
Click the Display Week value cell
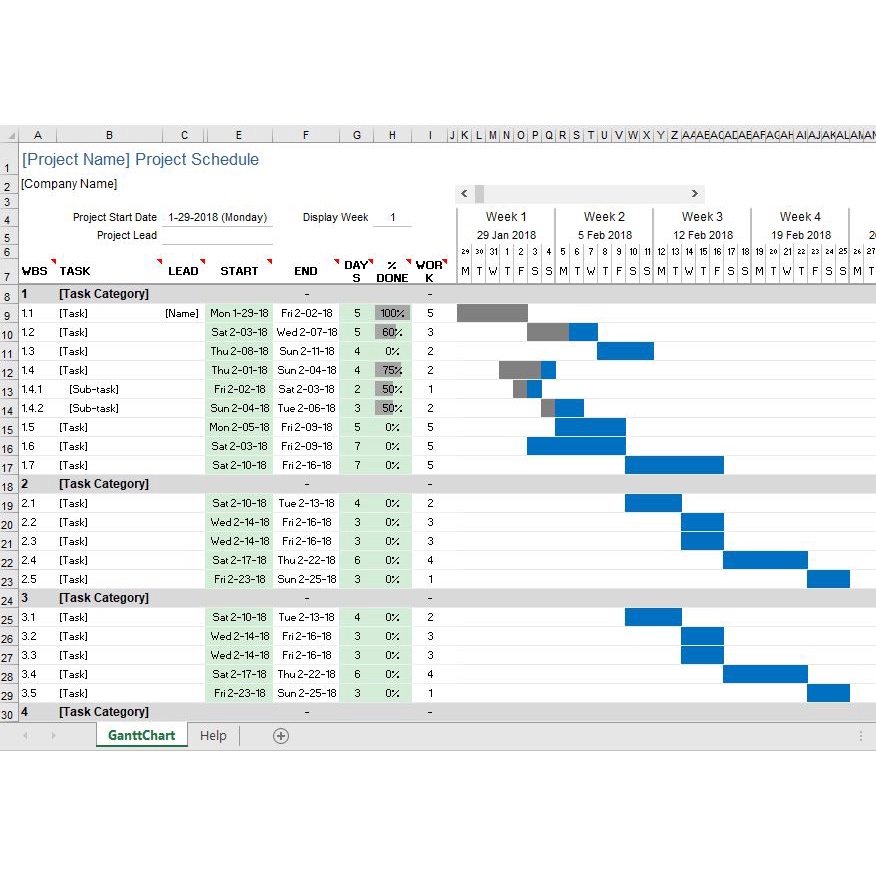(x=392, y=217)
